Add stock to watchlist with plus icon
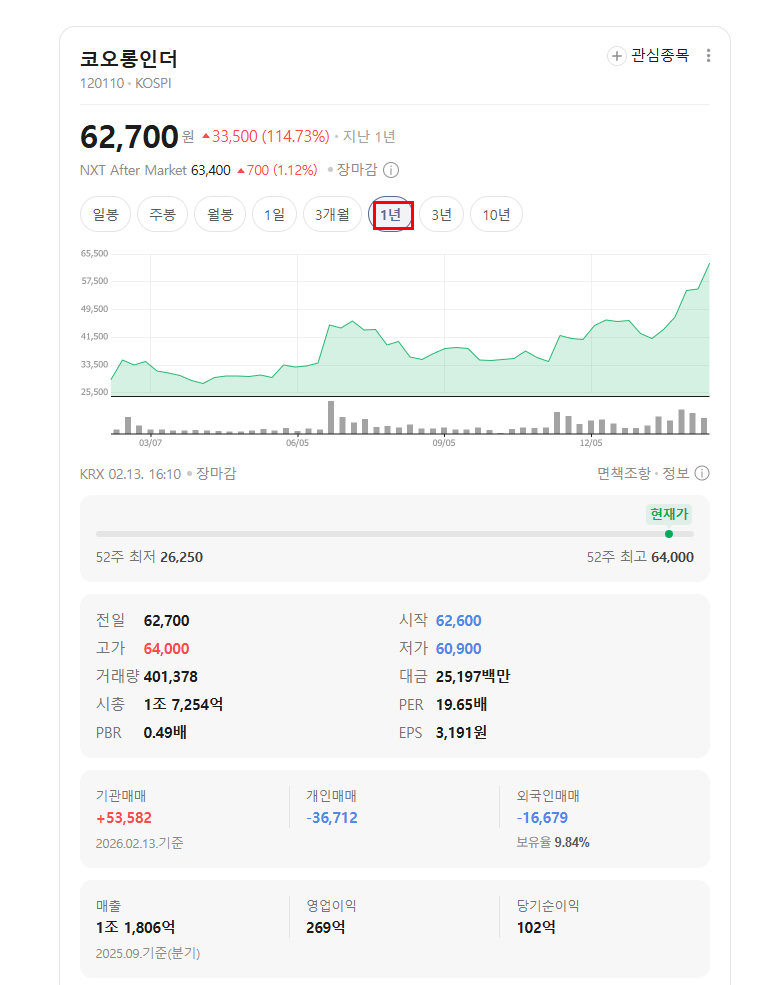The image size is (776, 985). [616, 56]
